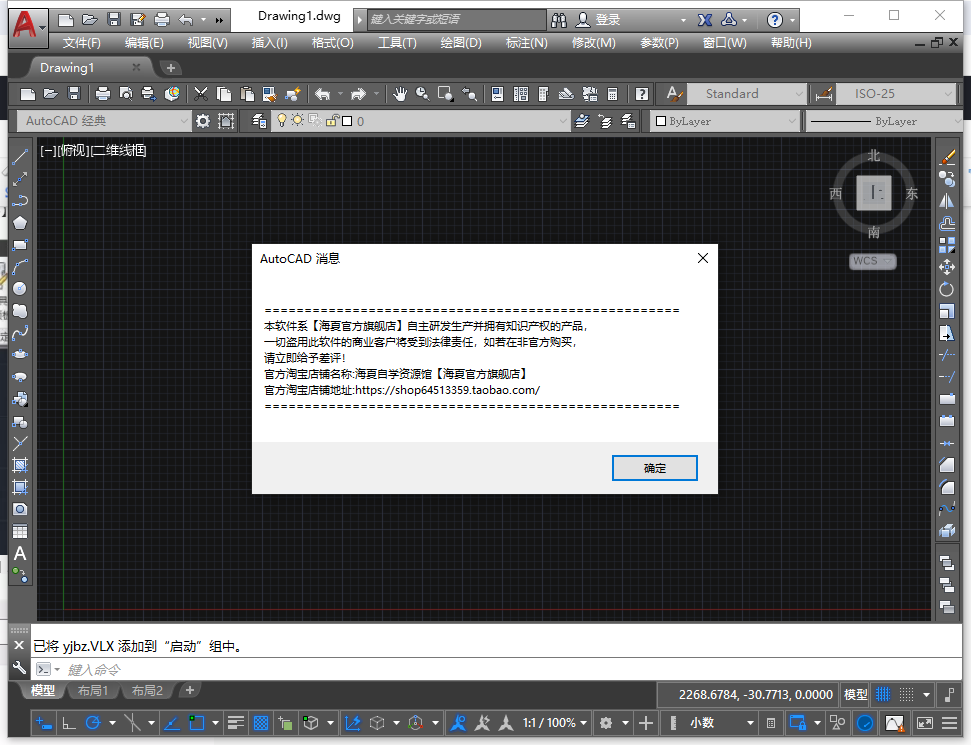Click the Pan hand tool icon
Screen dimensions: 971x745
point(400,94)
